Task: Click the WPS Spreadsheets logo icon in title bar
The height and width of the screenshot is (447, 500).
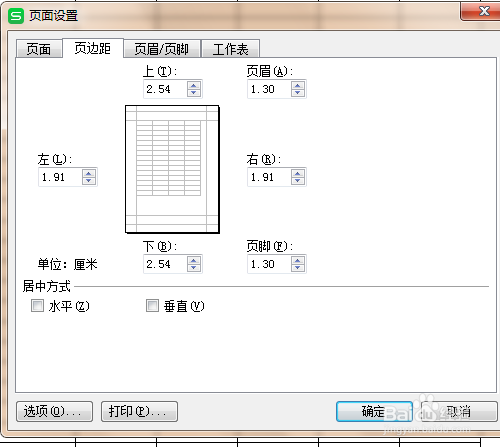Action: (16, 16)
